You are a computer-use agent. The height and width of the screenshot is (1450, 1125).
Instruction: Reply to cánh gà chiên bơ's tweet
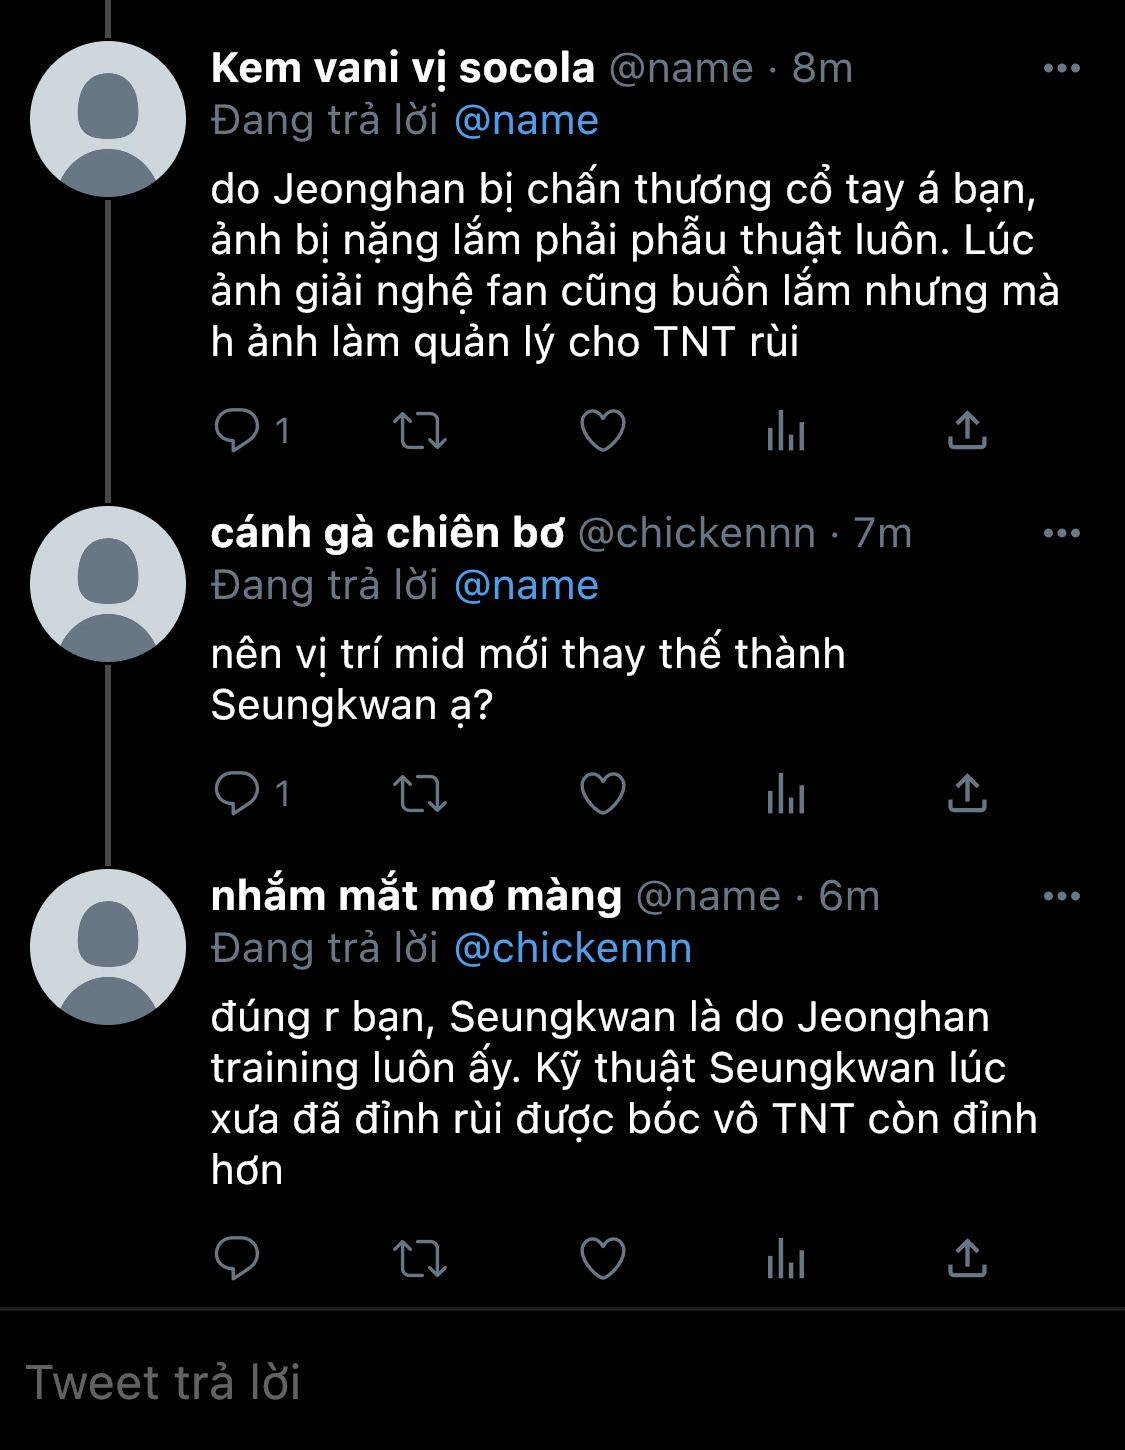coord(237,794)
